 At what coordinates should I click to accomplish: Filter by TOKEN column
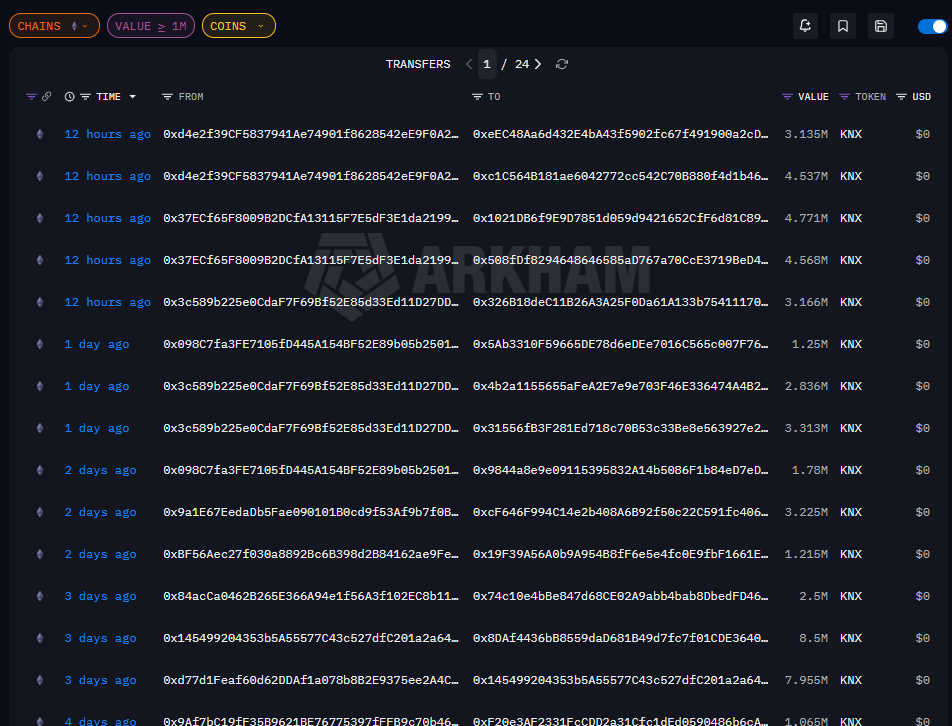pyautogui.click(x=845, y=97)
